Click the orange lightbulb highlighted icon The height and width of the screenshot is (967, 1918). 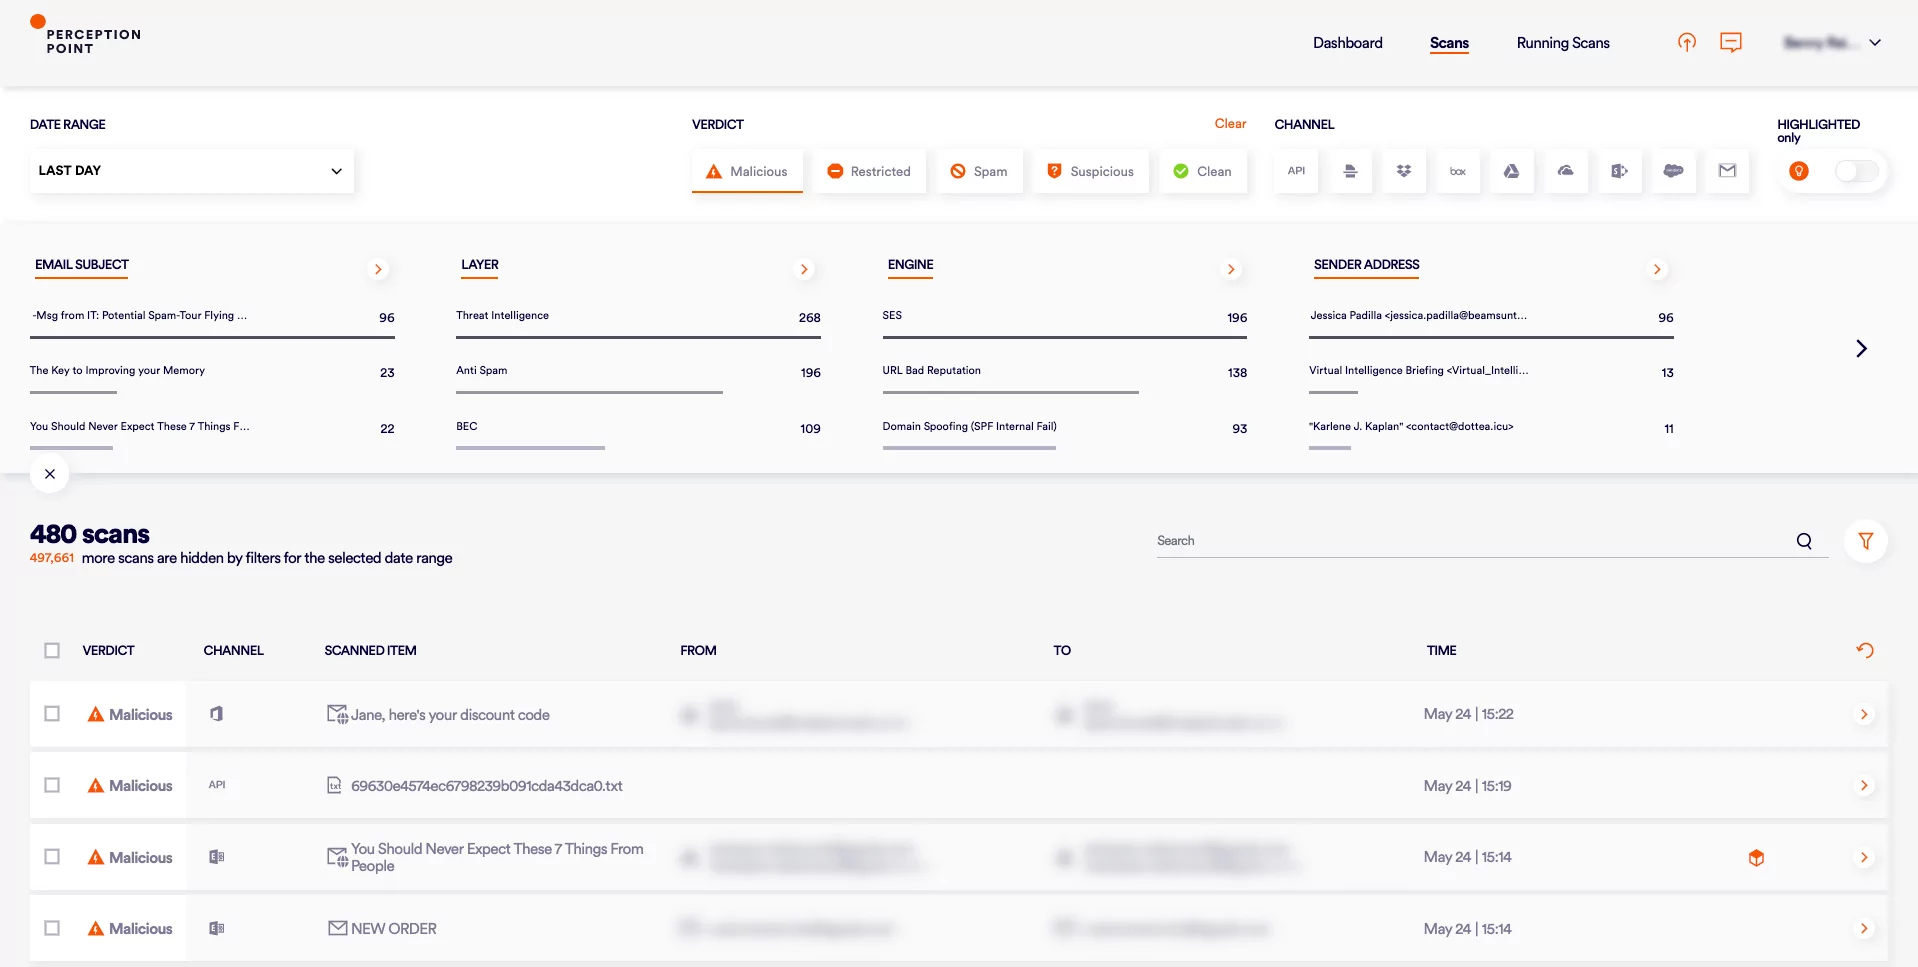pos(1799,171)
